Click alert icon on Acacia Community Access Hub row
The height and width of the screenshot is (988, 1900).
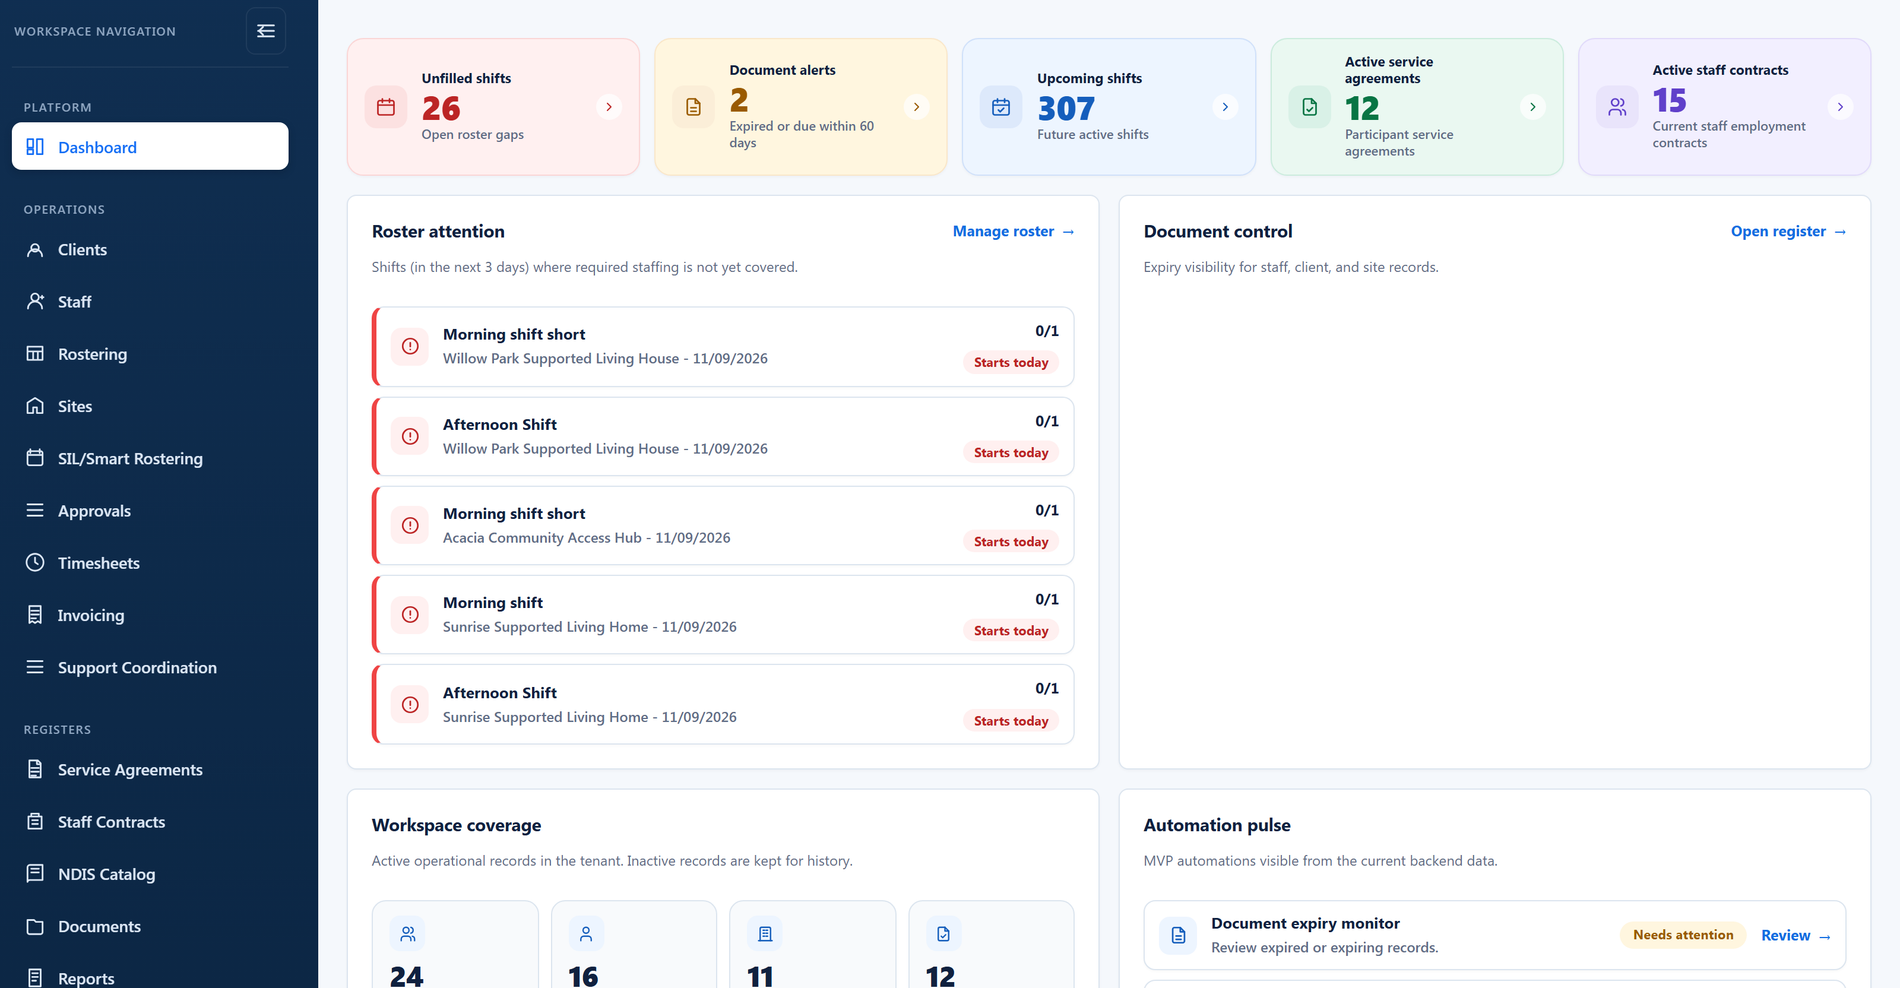(410, 526)
